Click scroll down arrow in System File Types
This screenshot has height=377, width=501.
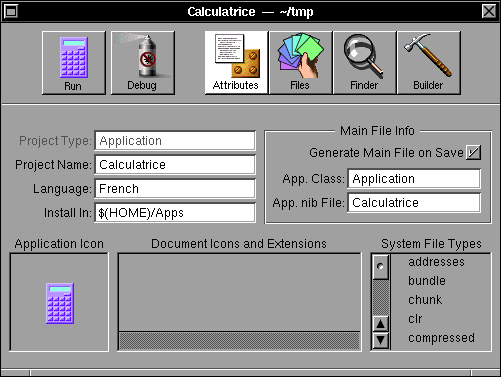(x=380, y=340)
